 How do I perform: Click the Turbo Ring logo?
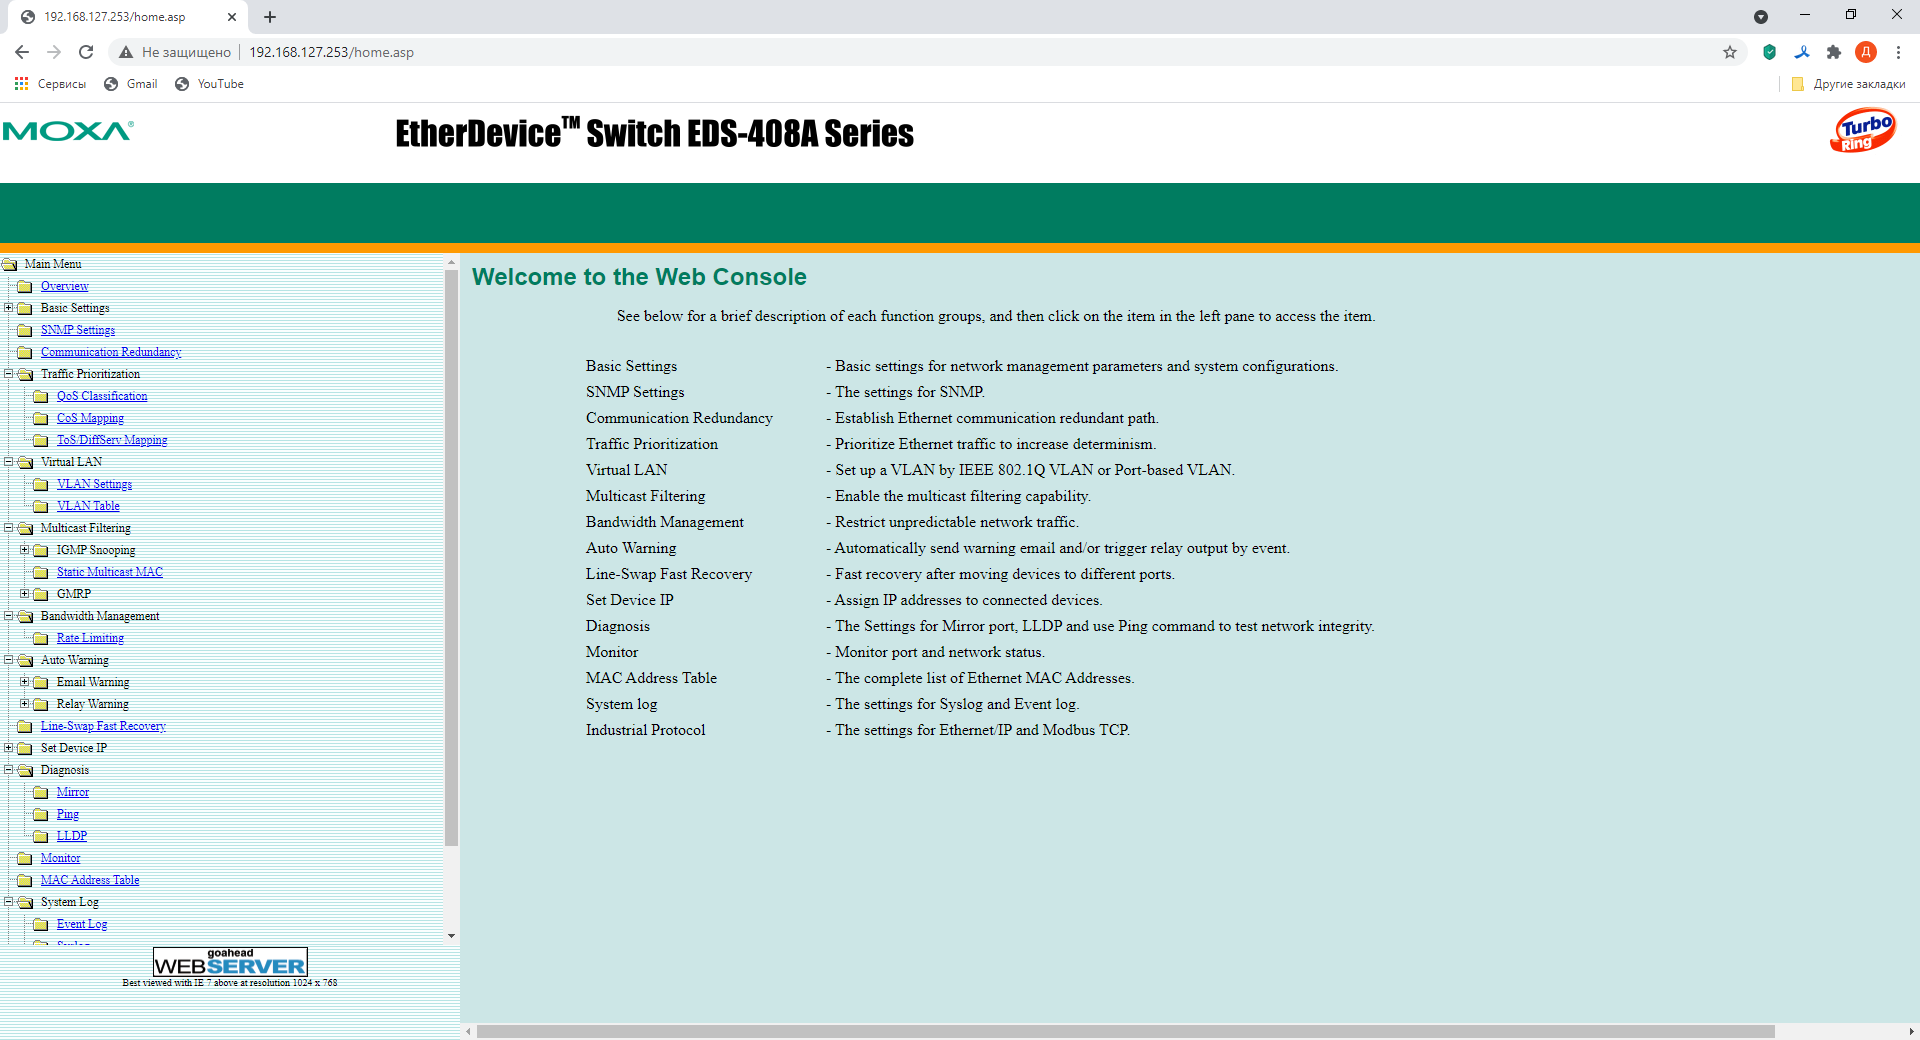pyautogui.click(x=1862, y=131)
